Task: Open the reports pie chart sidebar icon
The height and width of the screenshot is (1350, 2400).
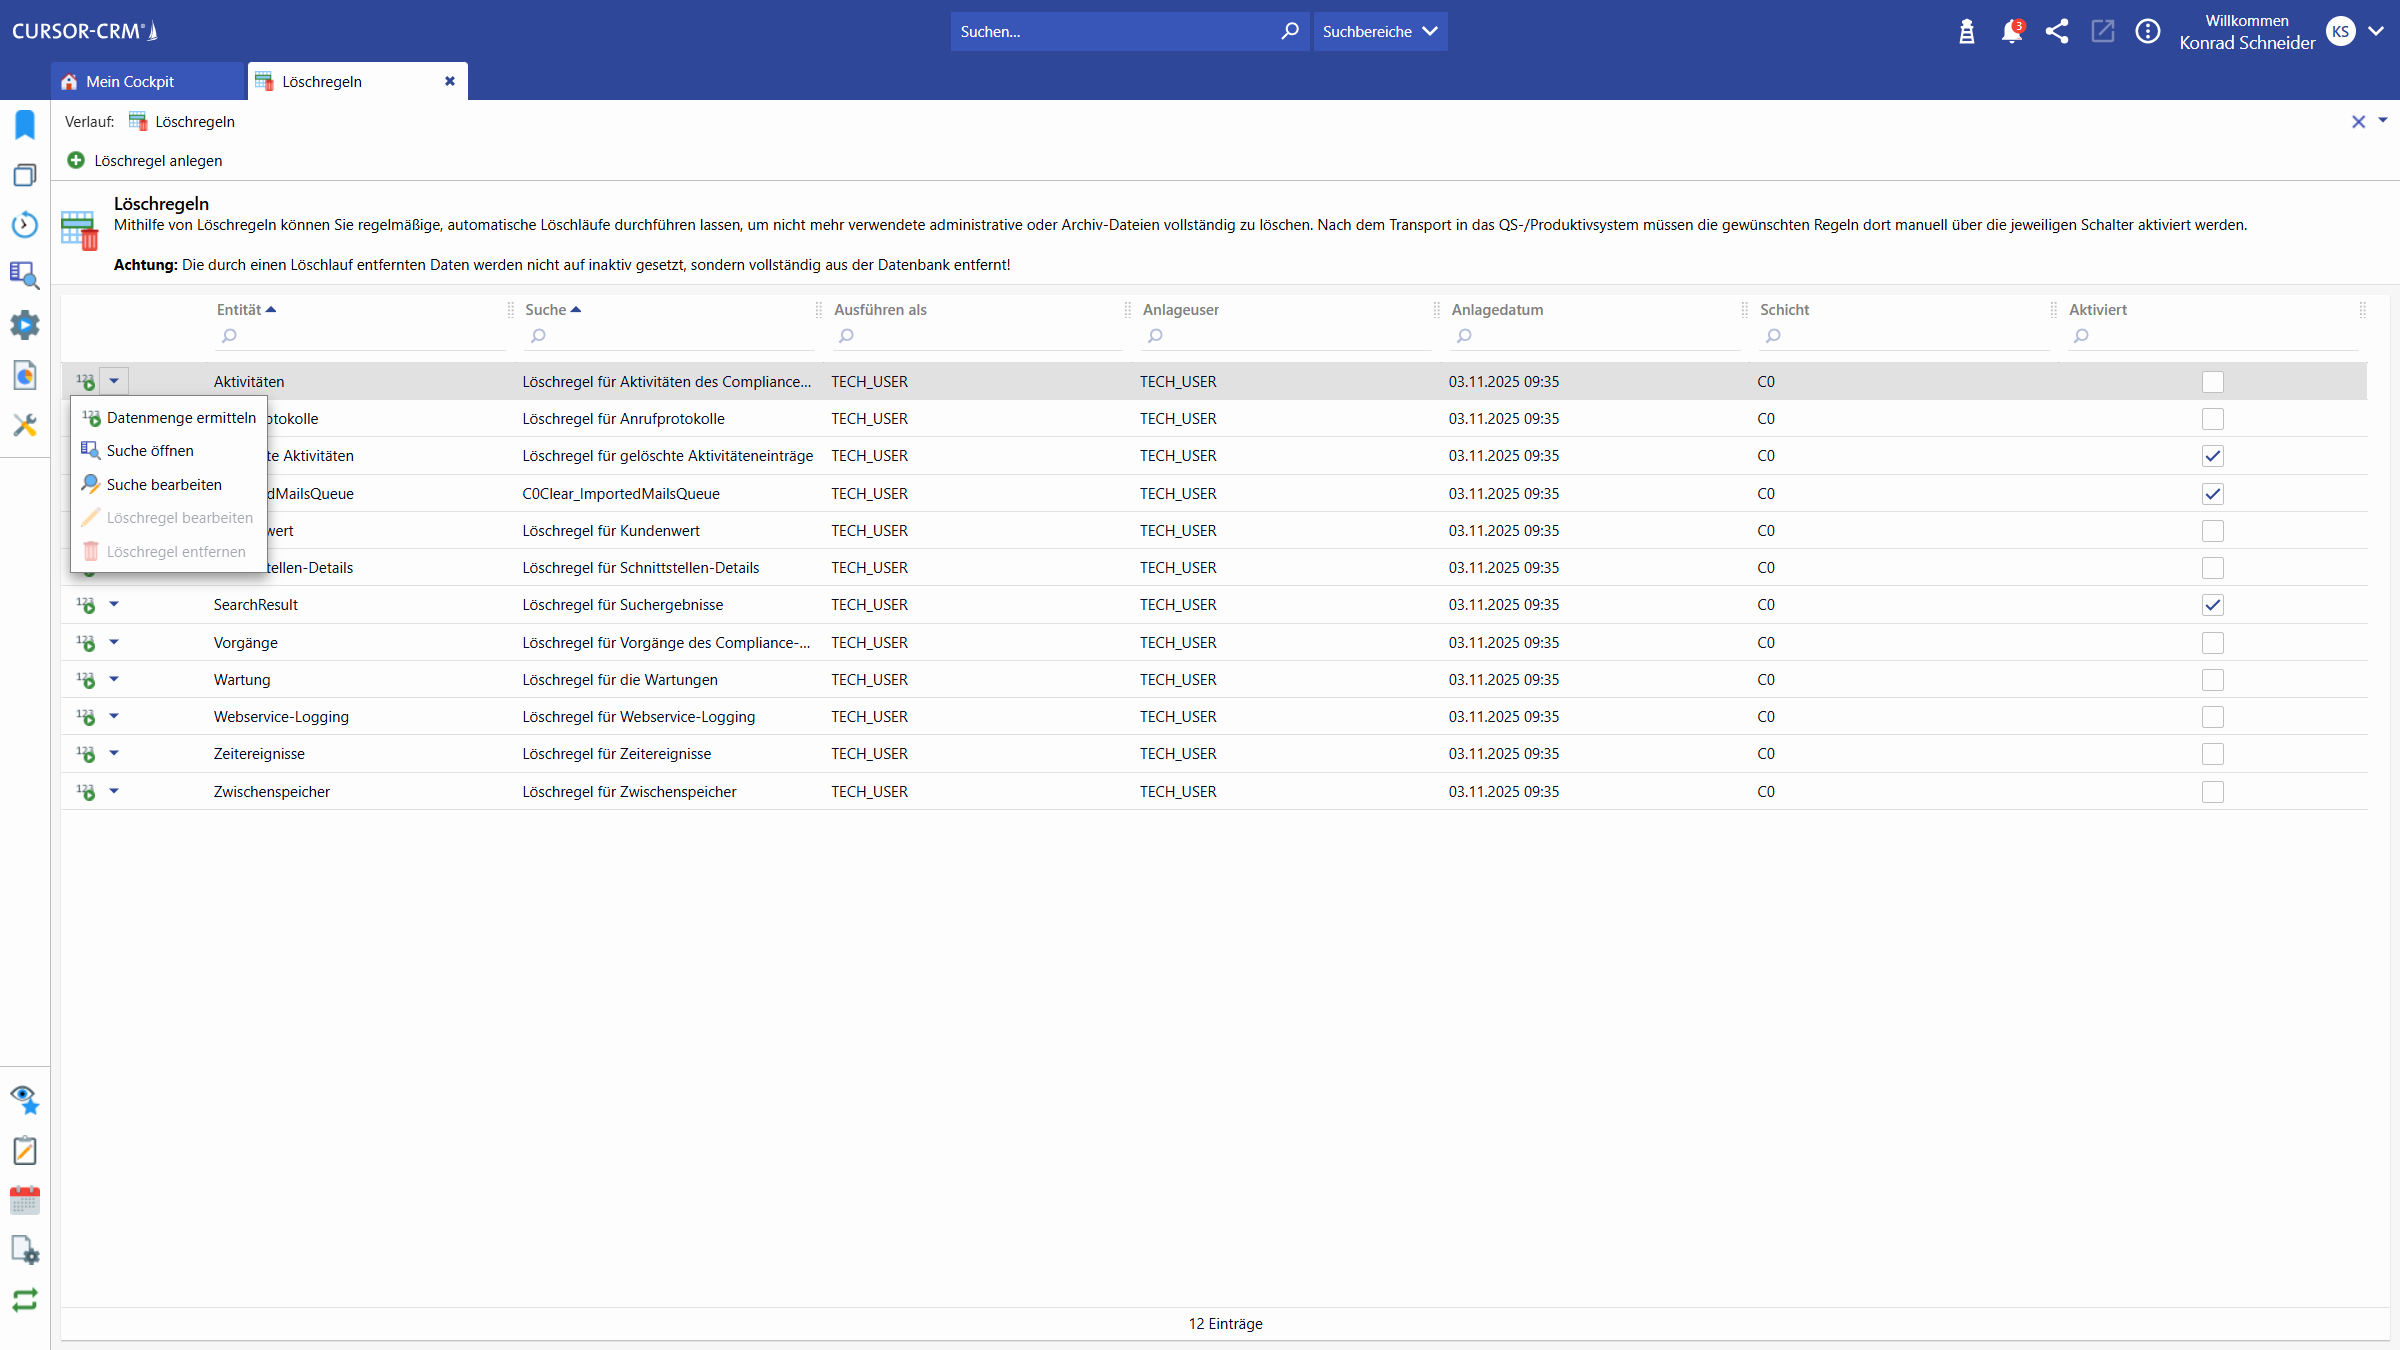Action: 24,375
